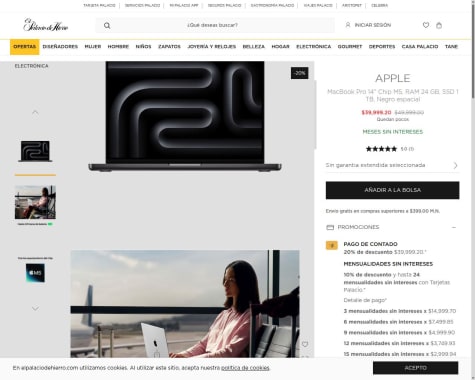The image size is (475, 380).
Task: Open the Gourmet menu
Action: tap(350, 47)
